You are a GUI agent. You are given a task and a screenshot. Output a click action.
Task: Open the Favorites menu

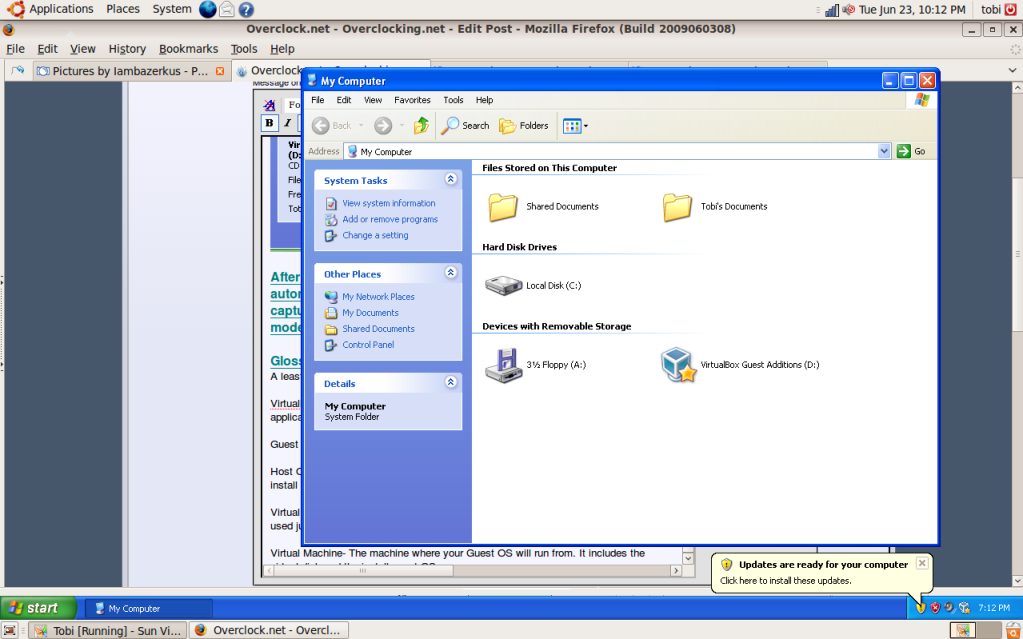(412, 100)
